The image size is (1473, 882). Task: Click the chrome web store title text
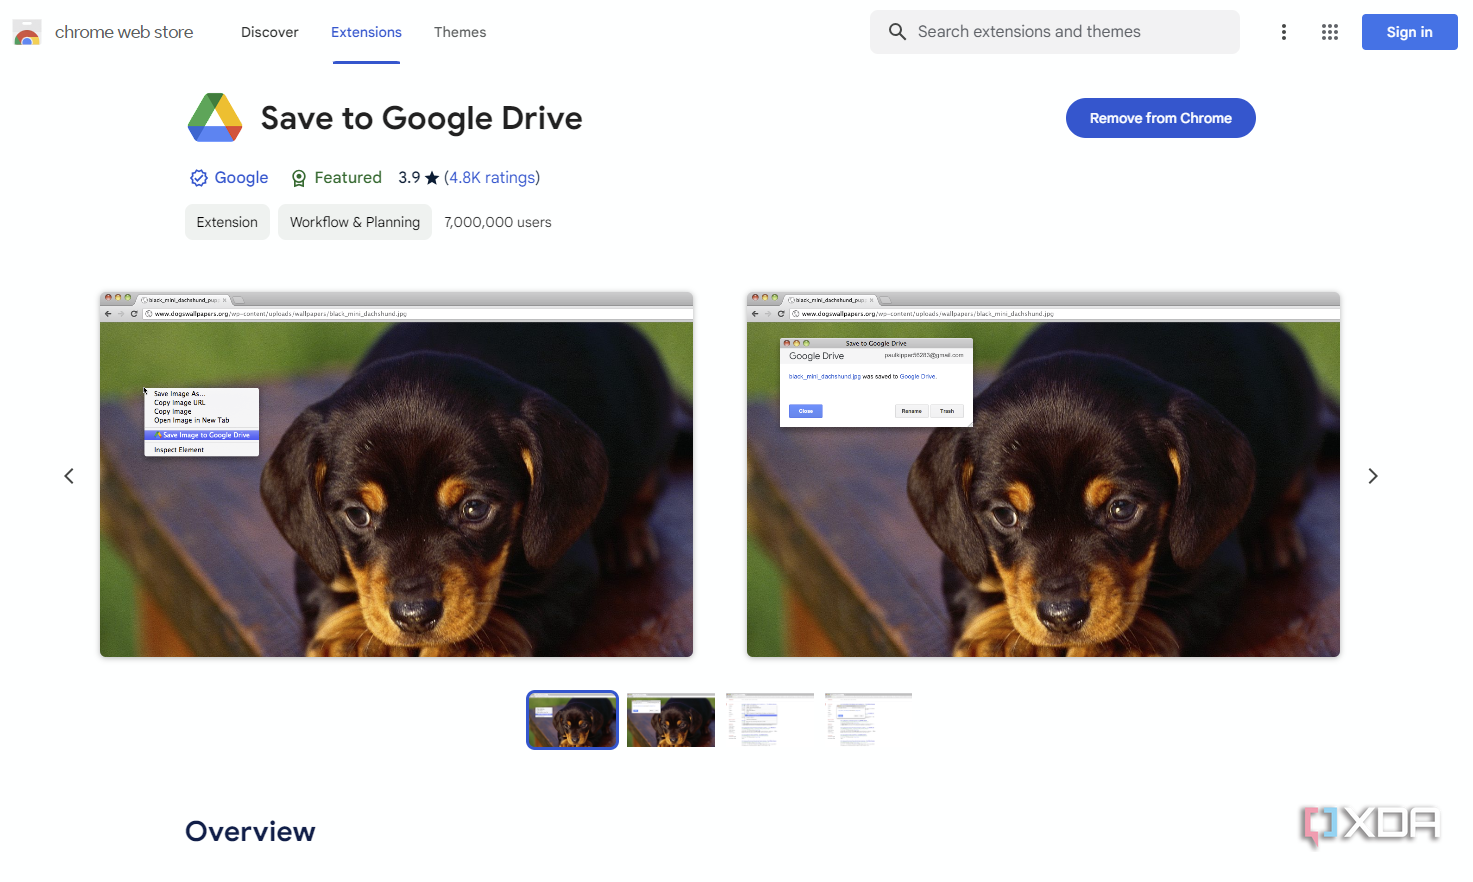point(124,32)
